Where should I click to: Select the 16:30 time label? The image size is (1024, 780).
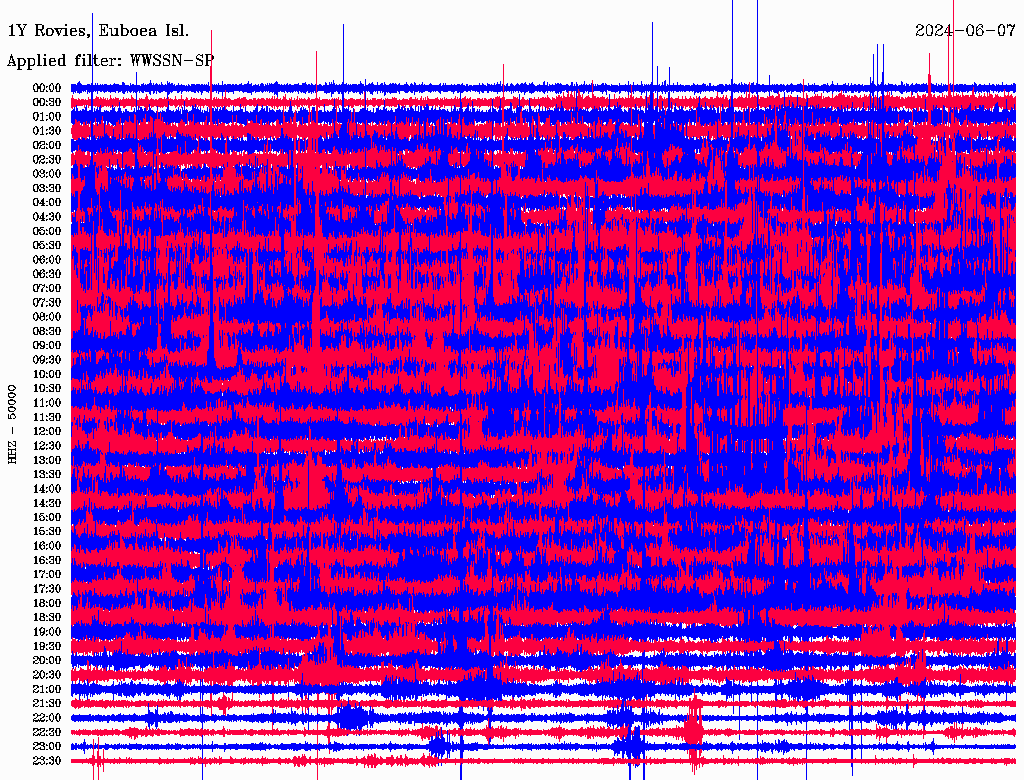[47, 561]
